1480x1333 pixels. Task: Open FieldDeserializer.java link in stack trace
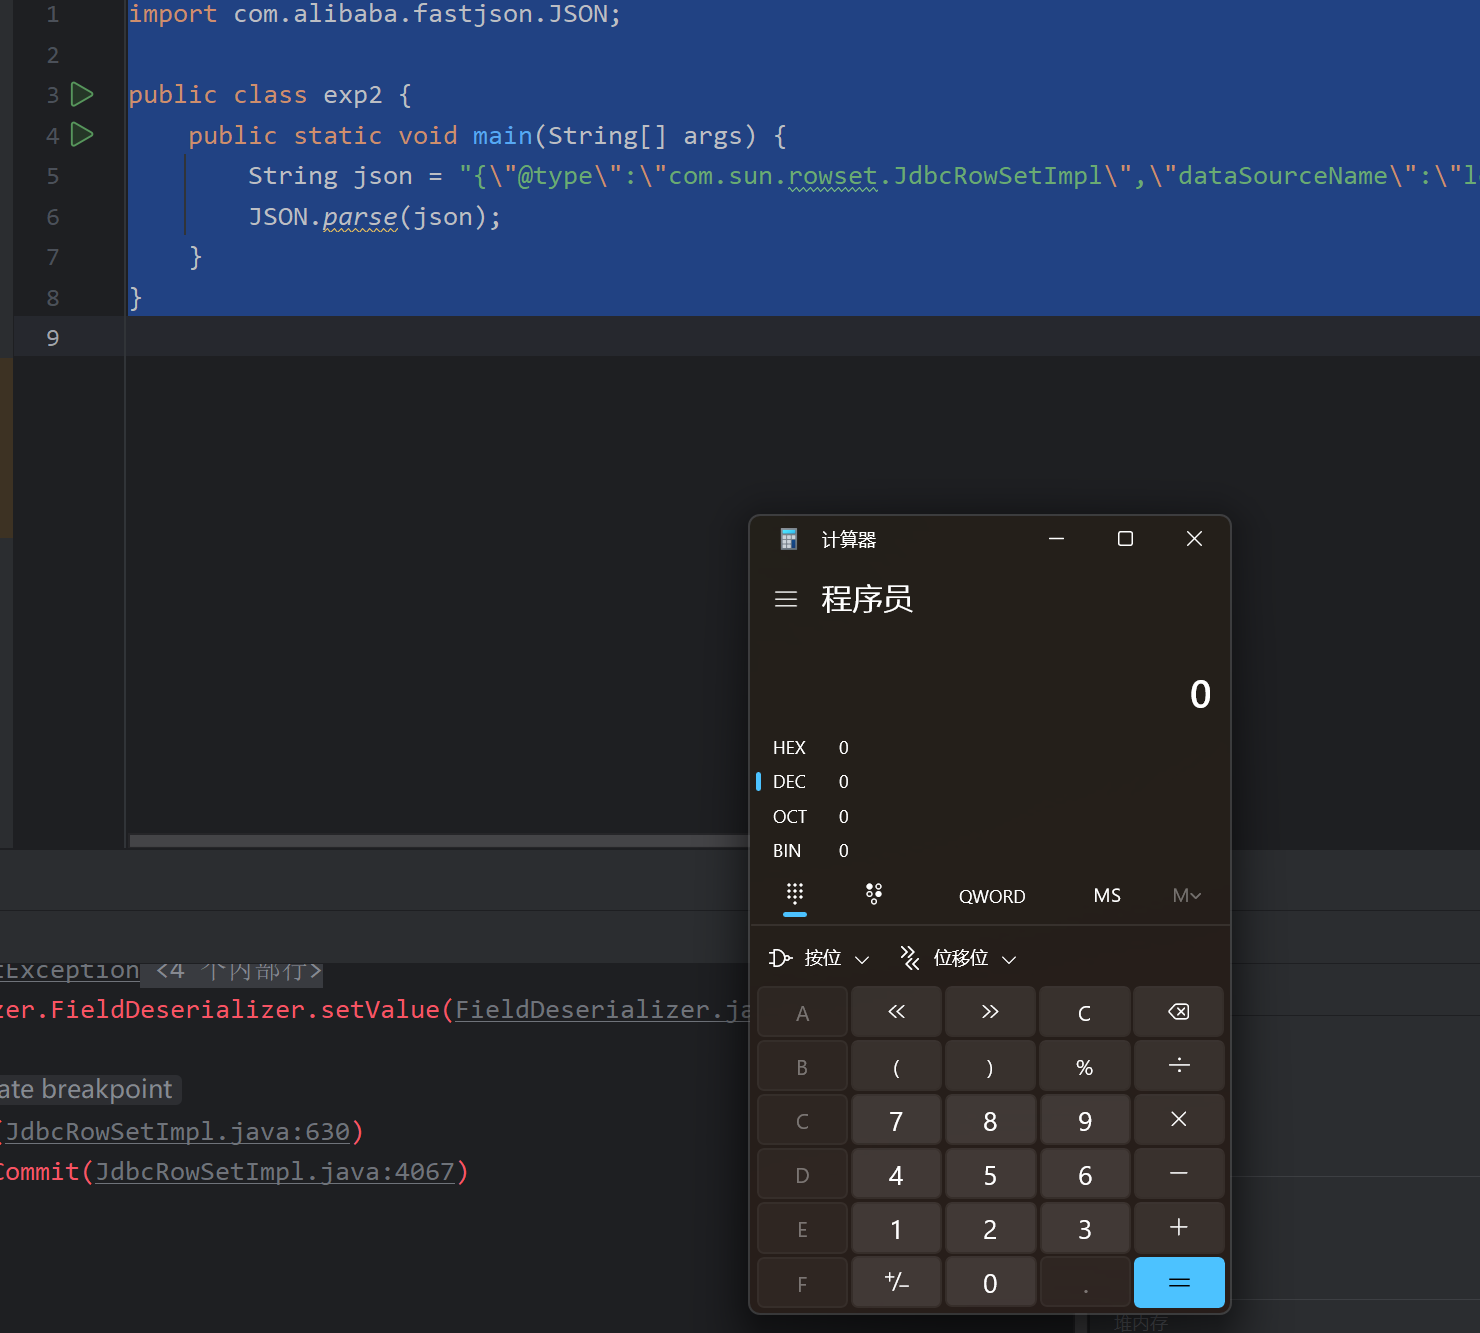click(602, 1010)
